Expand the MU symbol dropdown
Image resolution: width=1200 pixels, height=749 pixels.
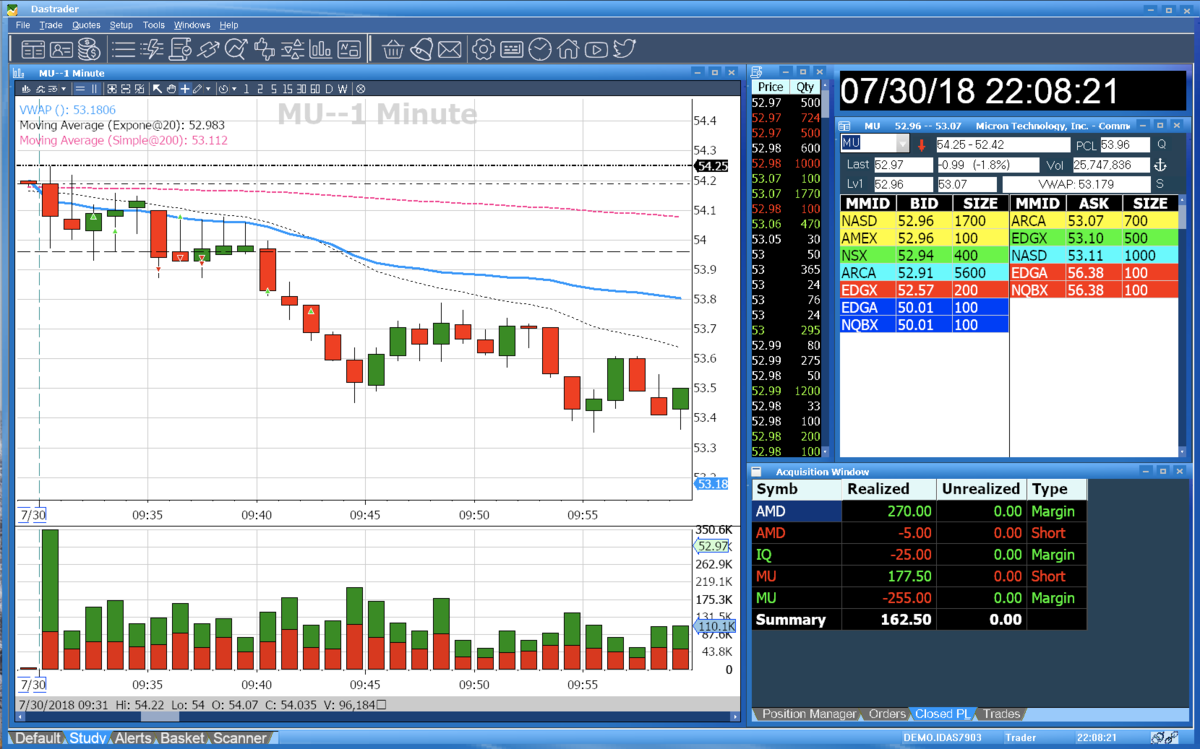point(903,144)
